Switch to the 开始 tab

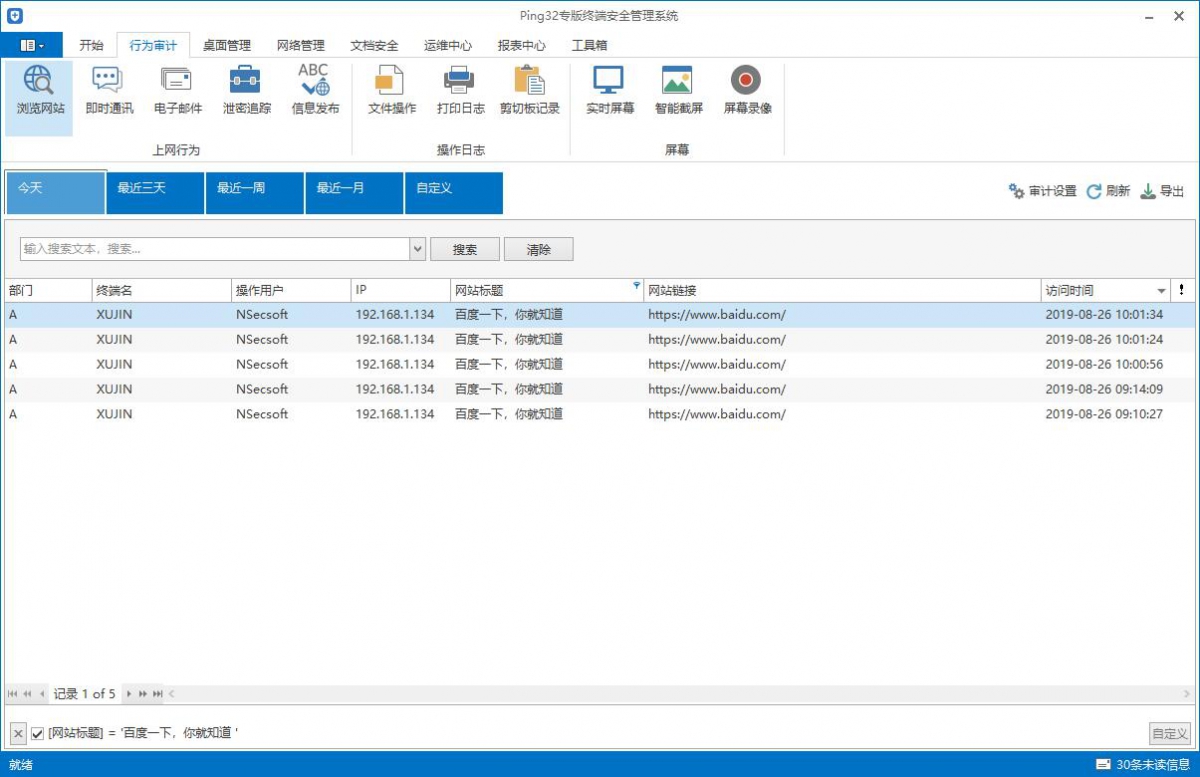91,45
